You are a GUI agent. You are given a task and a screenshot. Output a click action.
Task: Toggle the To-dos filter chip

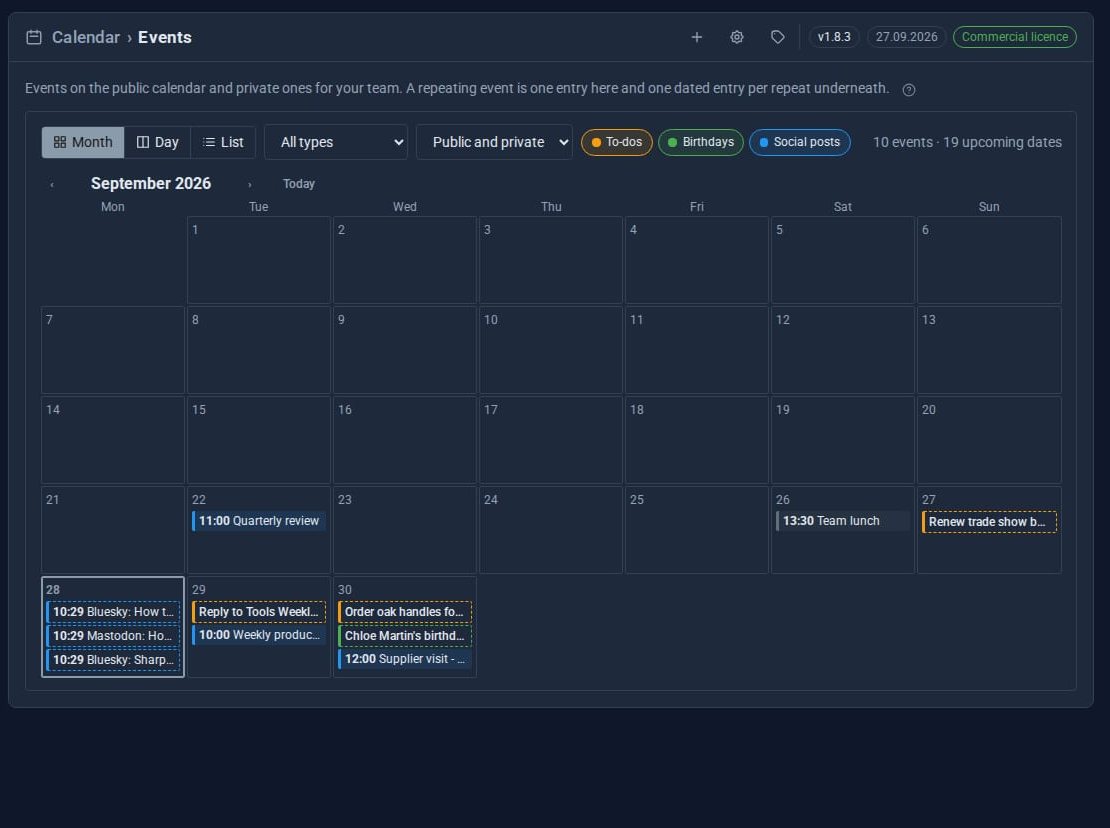(x=617, y=142)
